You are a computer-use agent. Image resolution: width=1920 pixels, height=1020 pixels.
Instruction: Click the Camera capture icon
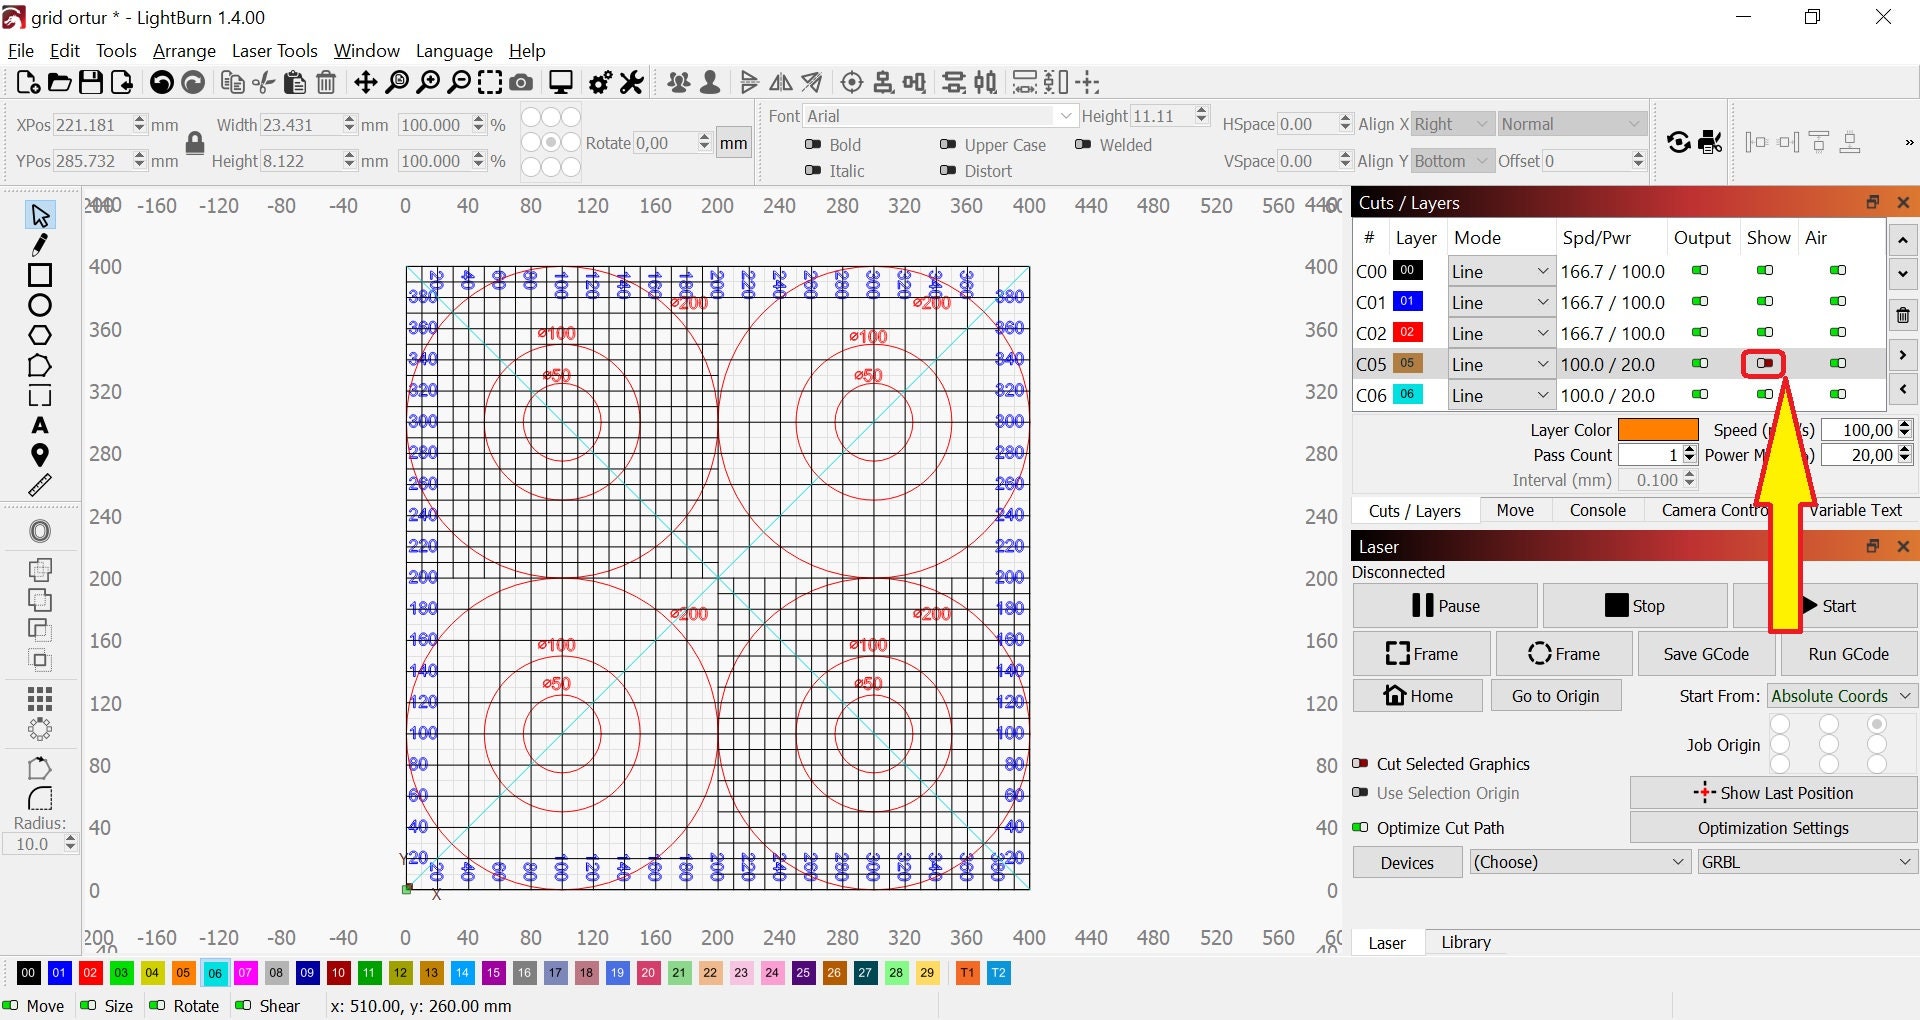[x=521, y=83]
